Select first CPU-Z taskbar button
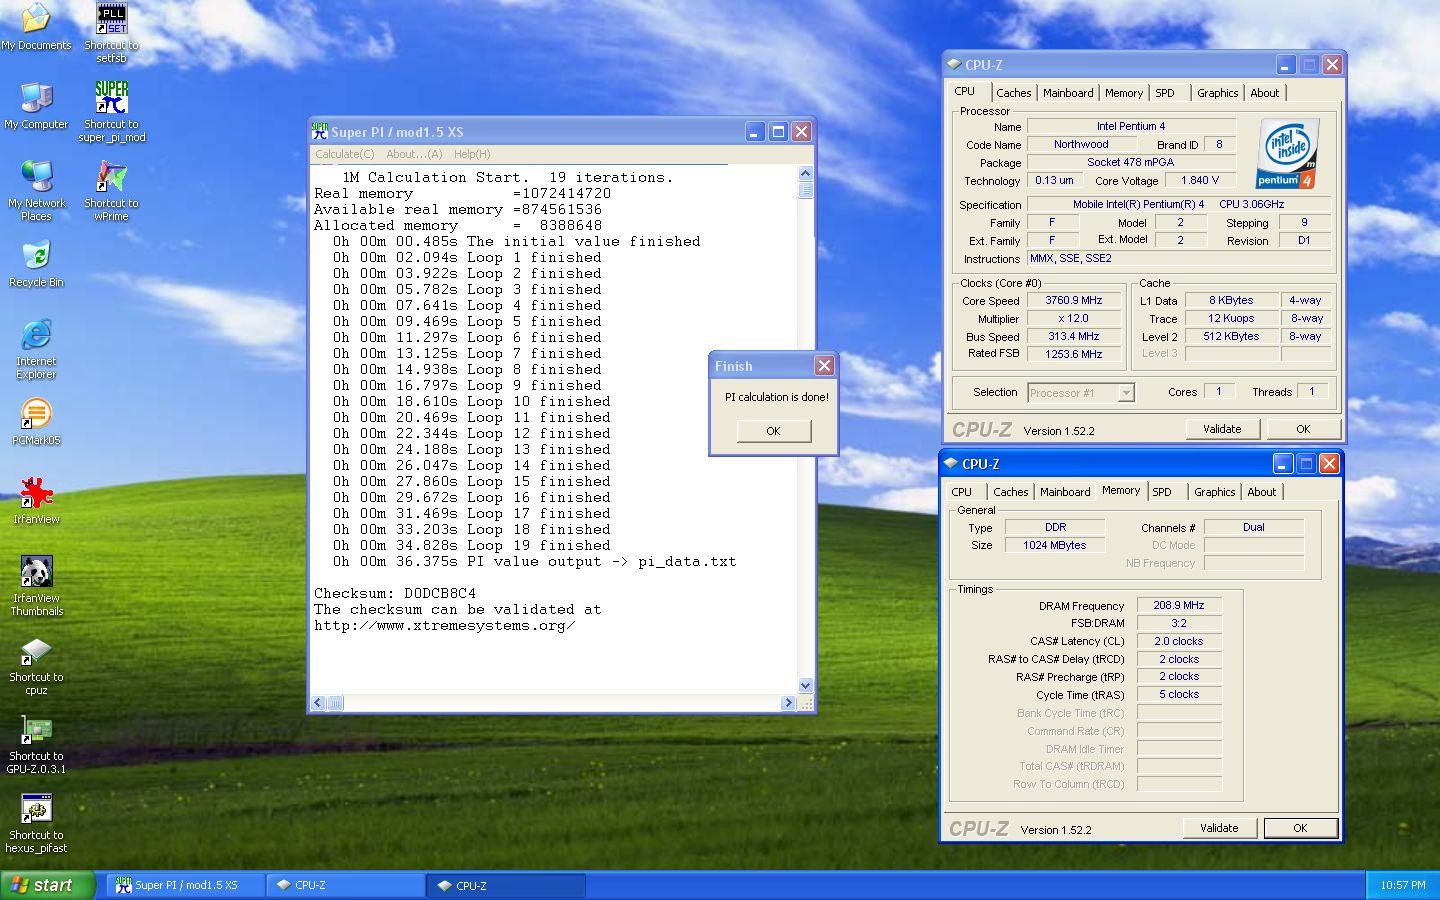 346,885
